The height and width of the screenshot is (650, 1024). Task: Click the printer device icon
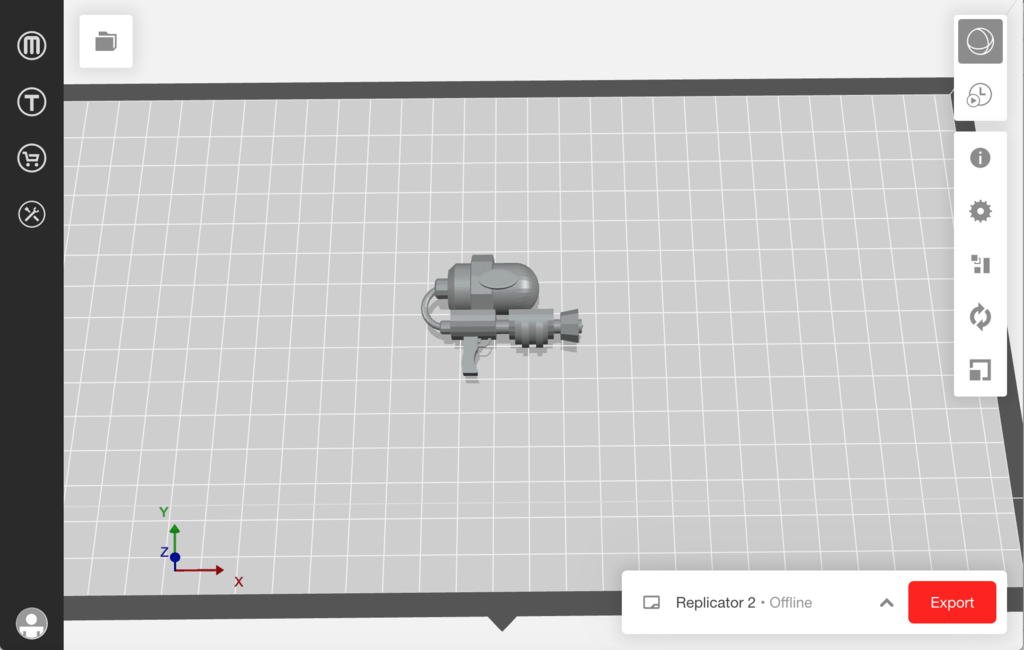coord(651,602)
